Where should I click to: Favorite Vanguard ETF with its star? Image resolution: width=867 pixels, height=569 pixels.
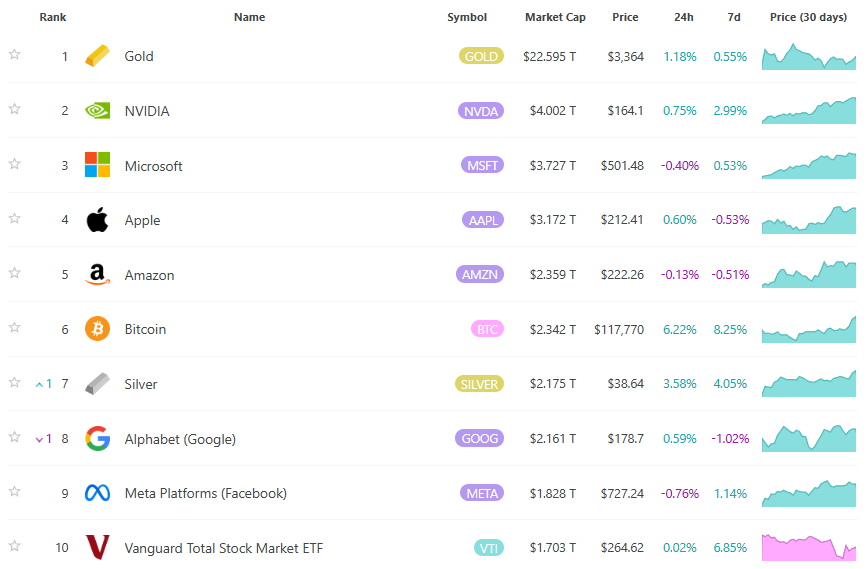[x=15, y=546]
